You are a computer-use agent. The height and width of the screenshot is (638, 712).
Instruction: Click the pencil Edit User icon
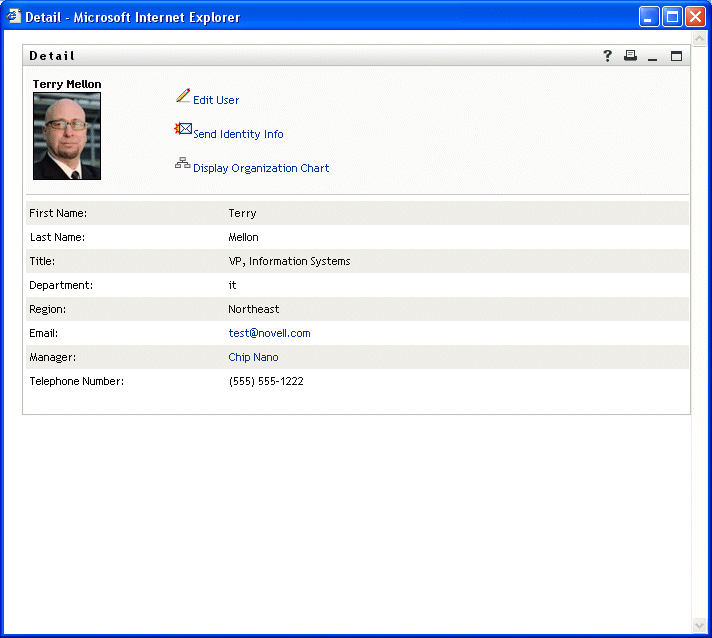183,95
